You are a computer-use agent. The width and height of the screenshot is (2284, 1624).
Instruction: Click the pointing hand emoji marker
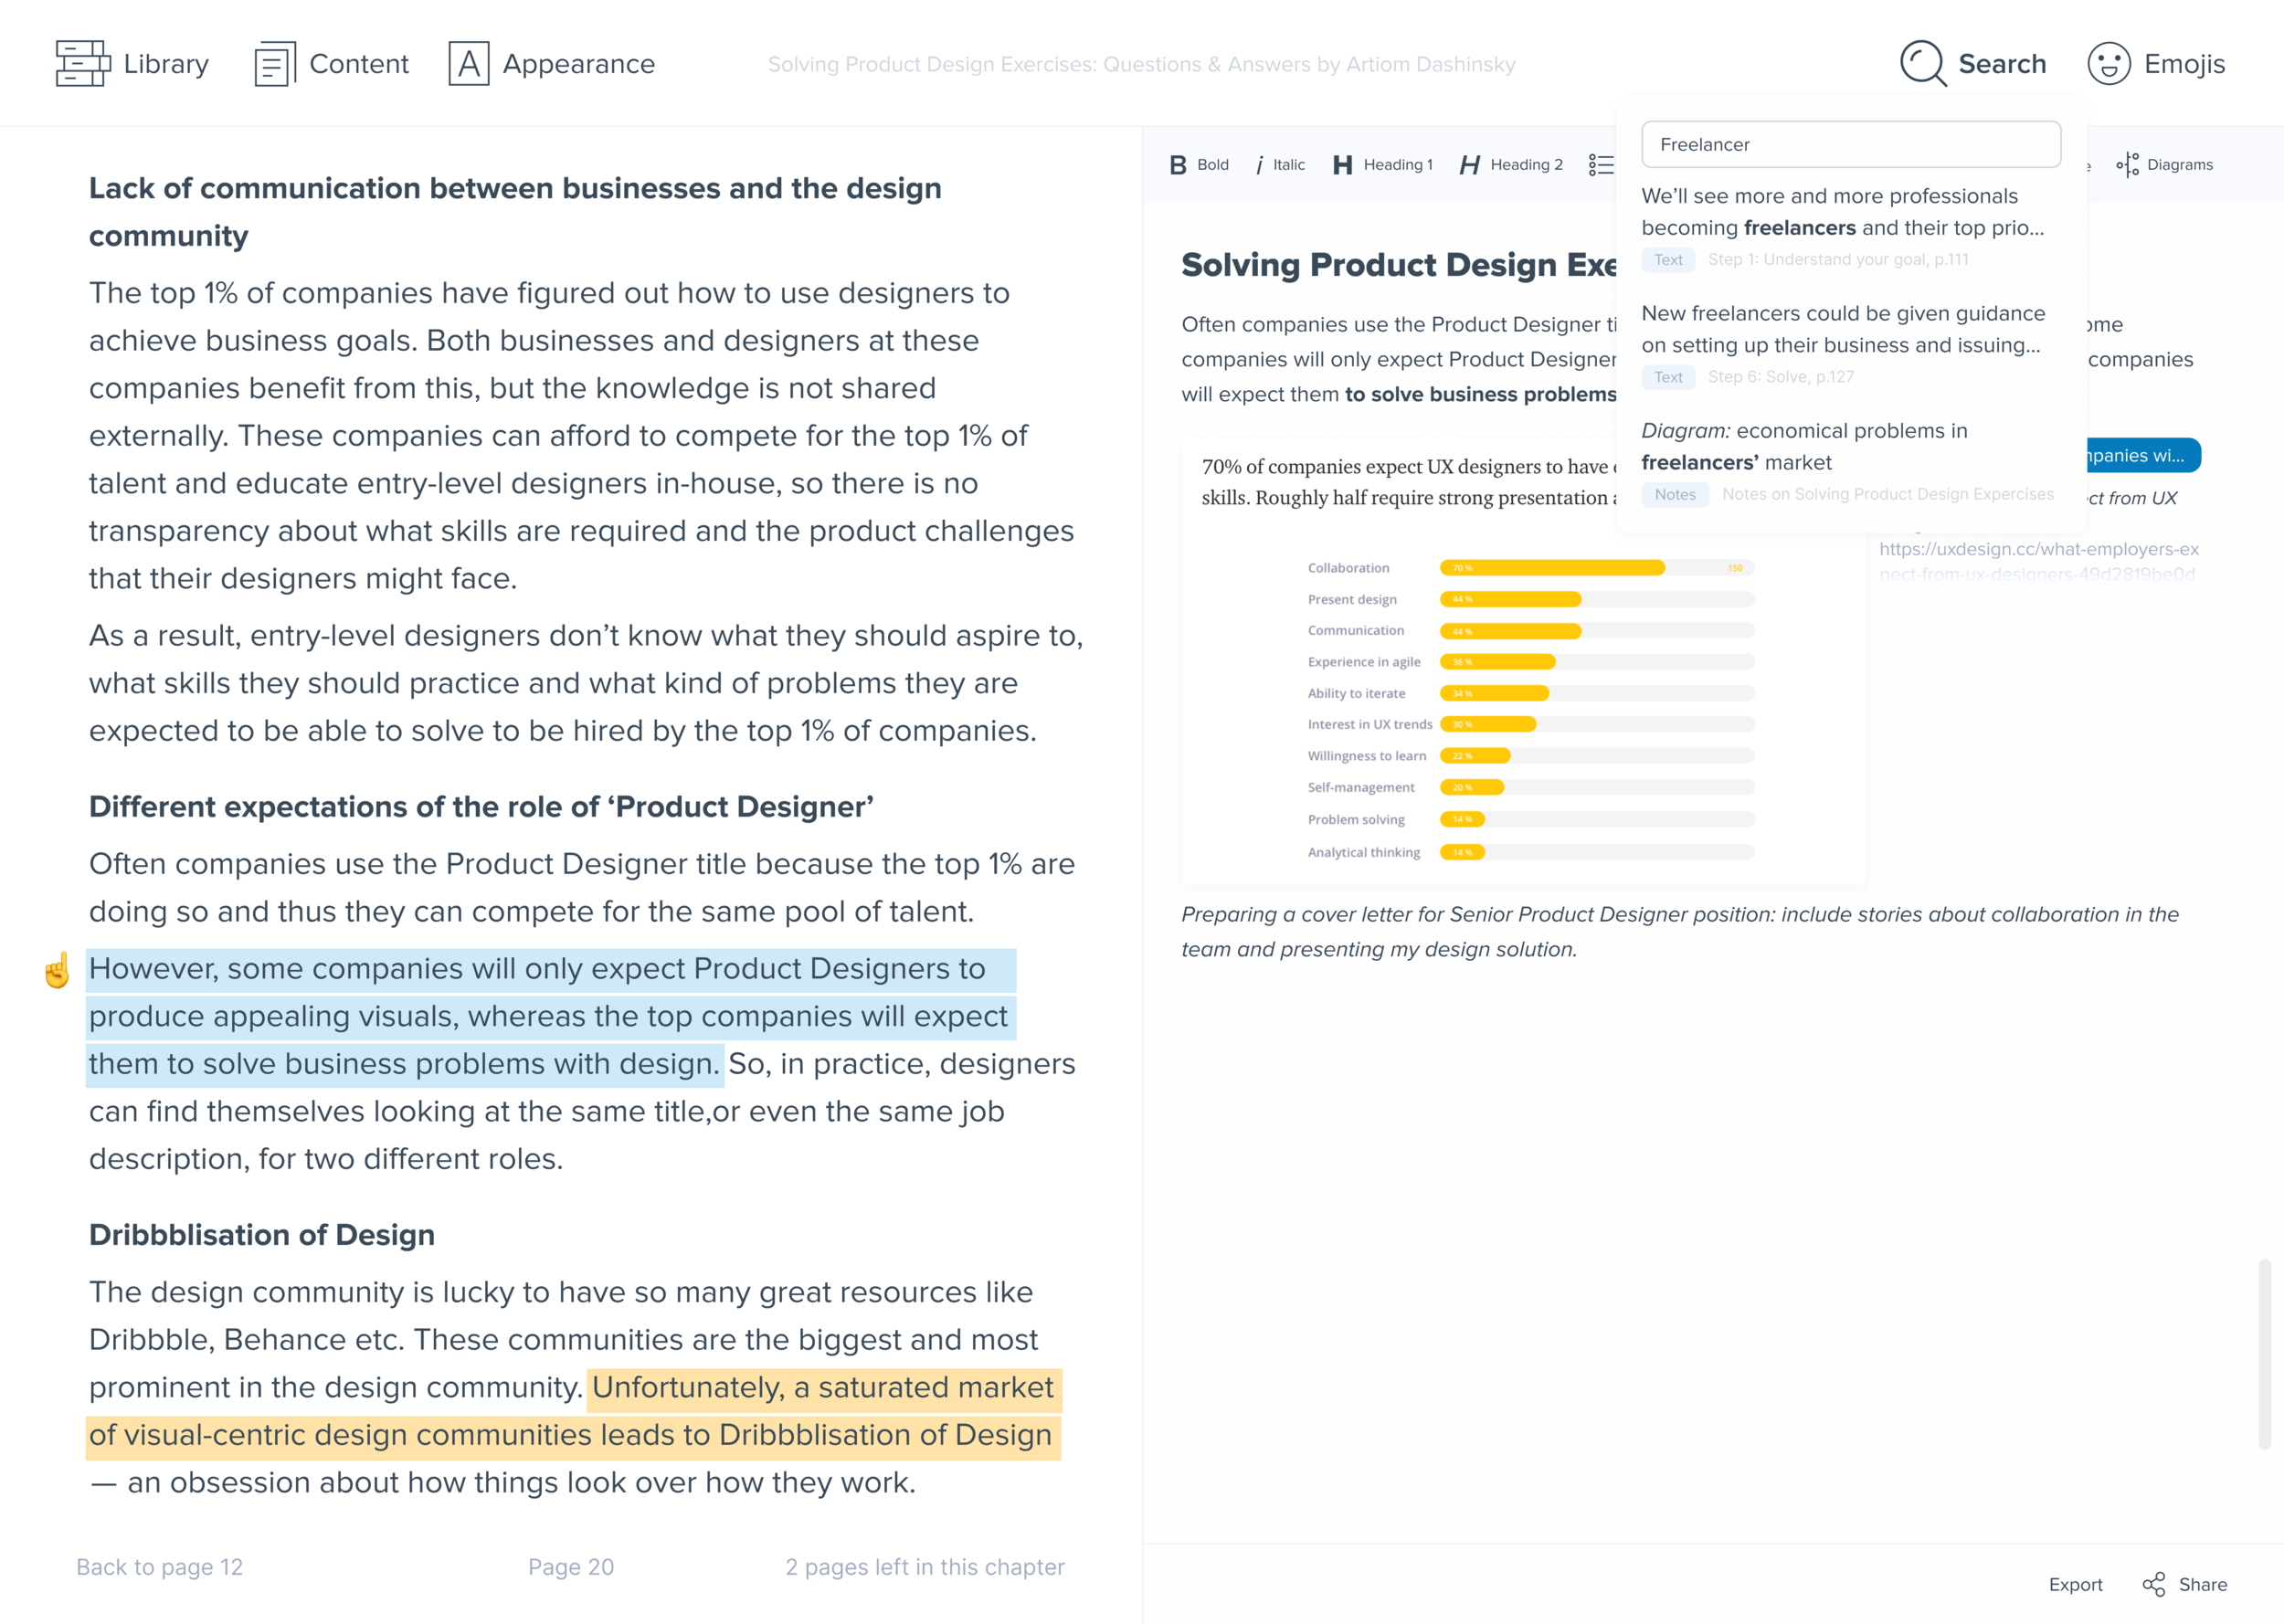coord(57,969)
